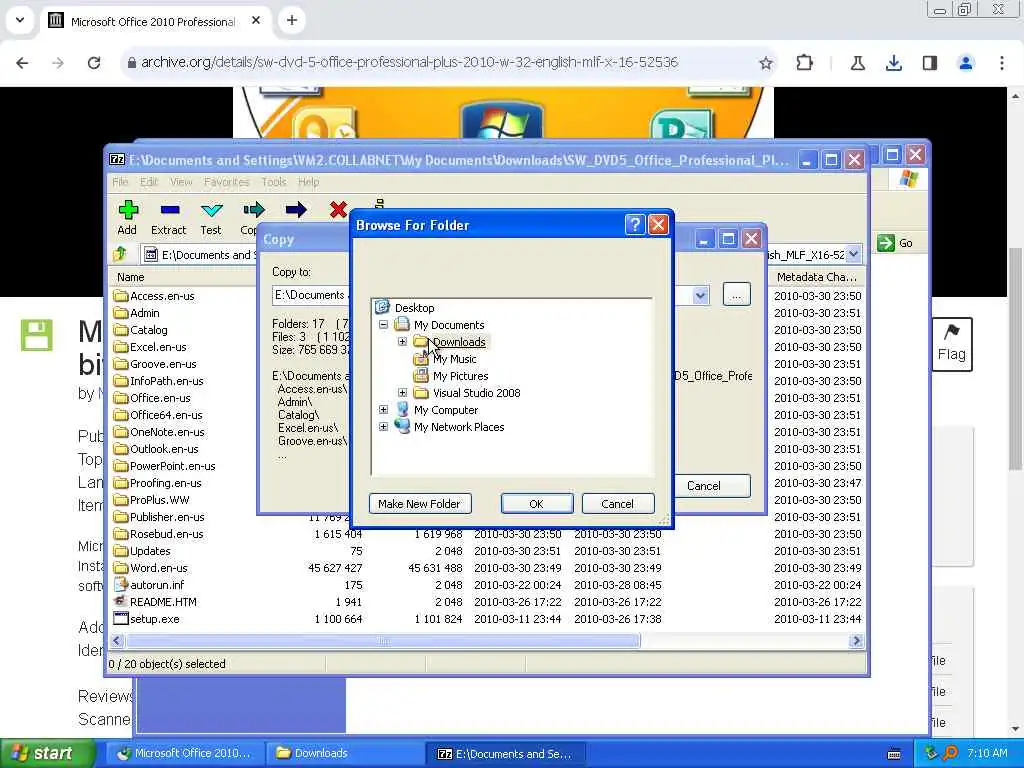Image resolution: width=1024 pixels, height=768 pixels.
Task: Expand the My Computer tree node
Action: tap(383, 409)
